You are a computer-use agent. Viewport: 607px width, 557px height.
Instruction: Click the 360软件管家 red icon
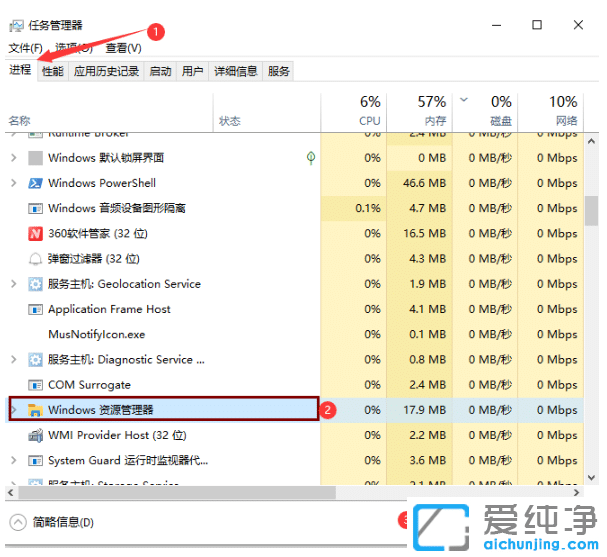tap(35, 234)
